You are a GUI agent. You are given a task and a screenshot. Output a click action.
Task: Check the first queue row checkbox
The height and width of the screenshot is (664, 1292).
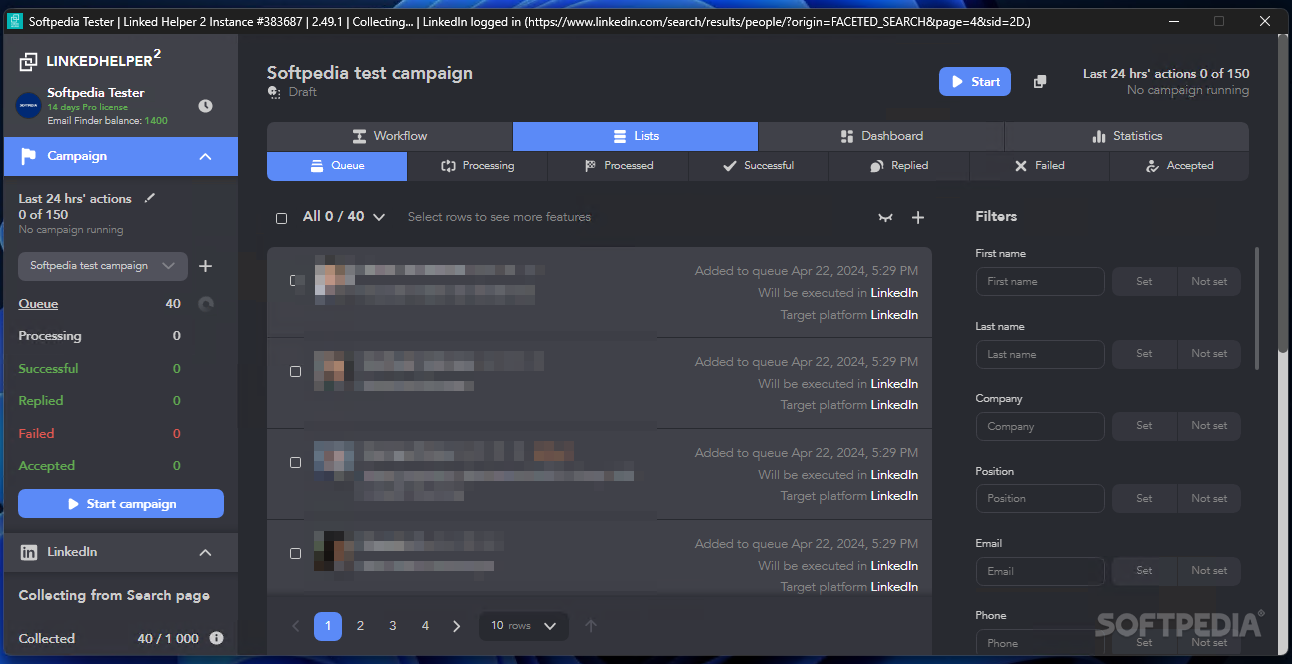tap(295, 280)
